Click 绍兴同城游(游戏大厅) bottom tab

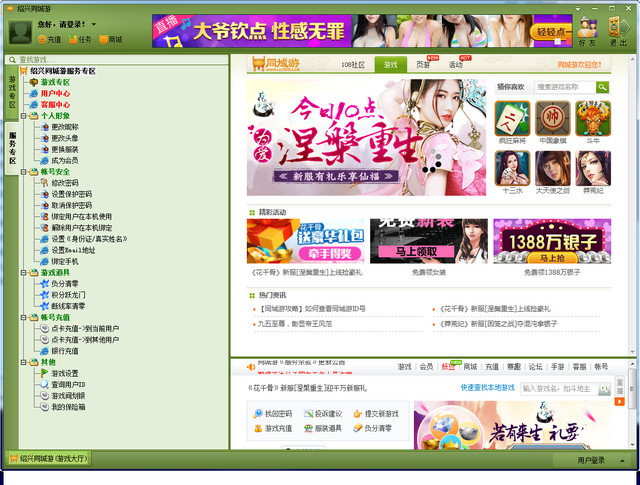[49, 458]
